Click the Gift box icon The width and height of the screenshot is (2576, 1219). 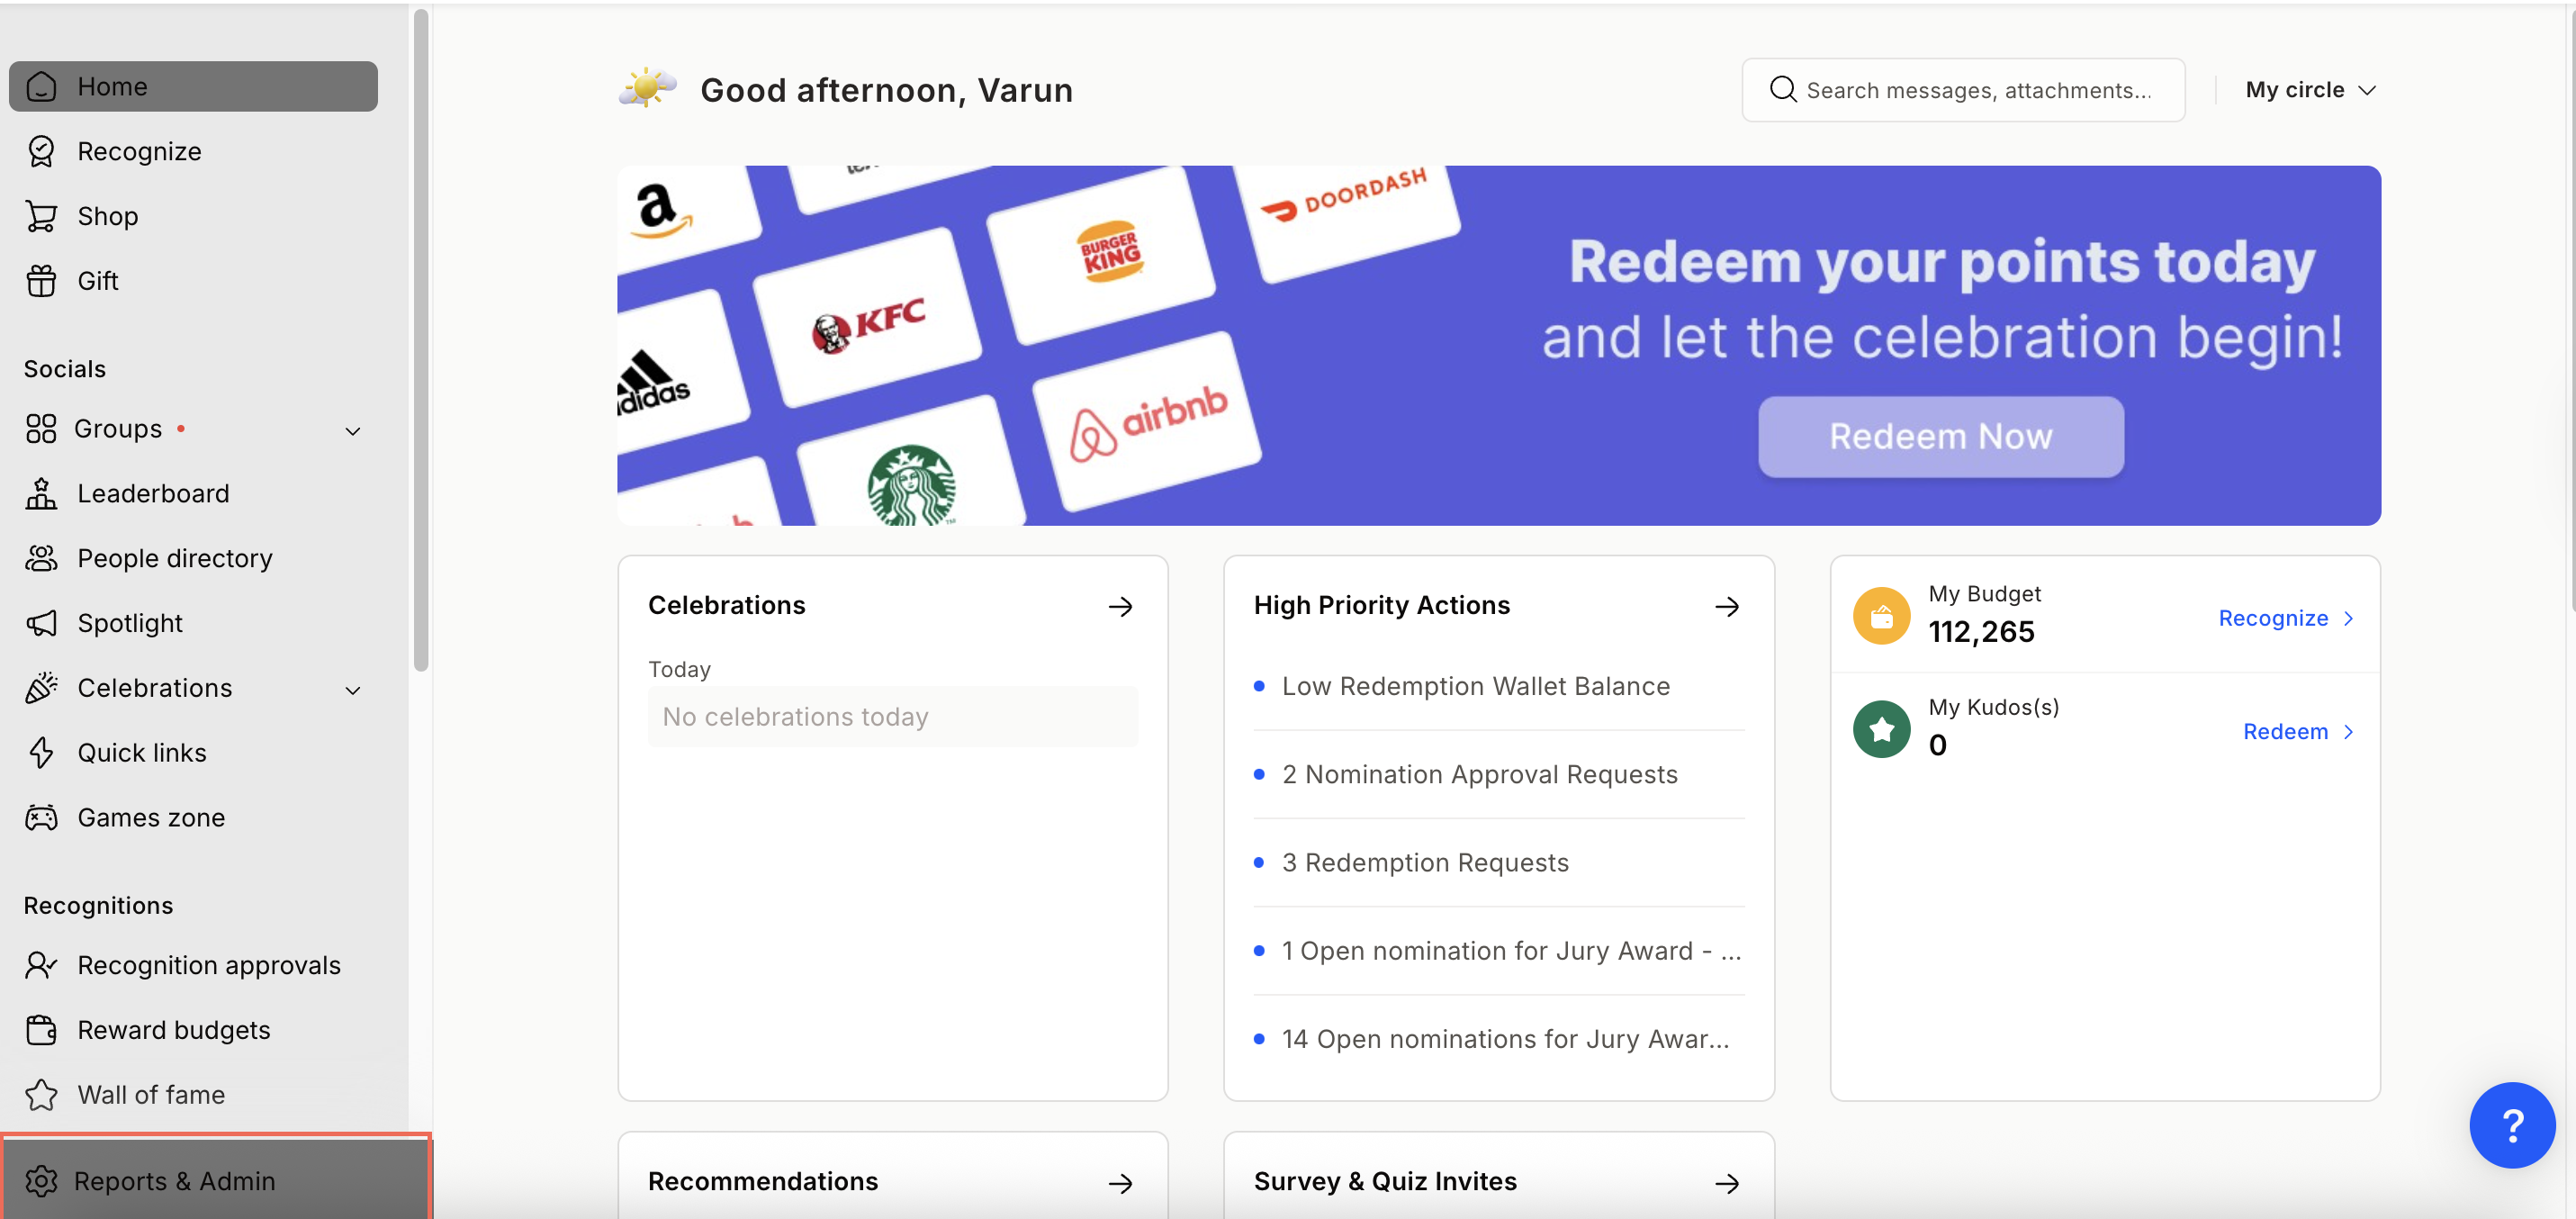point(41,281)
